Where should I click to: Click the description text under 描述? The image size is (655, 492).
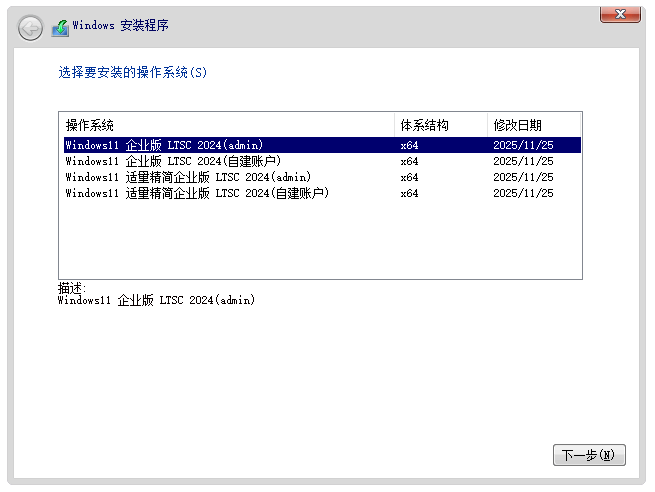pyautogui.click(x=156, y=299)
